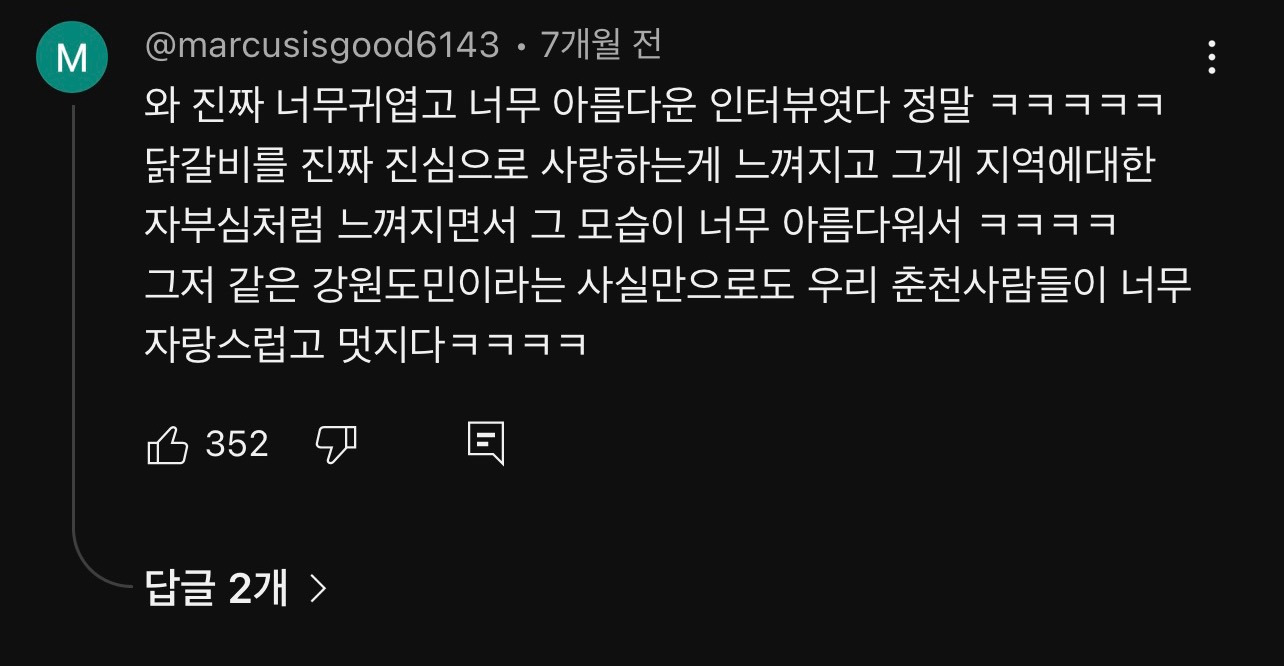
Task: Click the ㅋㅋㅋㅋㅋ ending the first line
Action: tap(1076, 105)
